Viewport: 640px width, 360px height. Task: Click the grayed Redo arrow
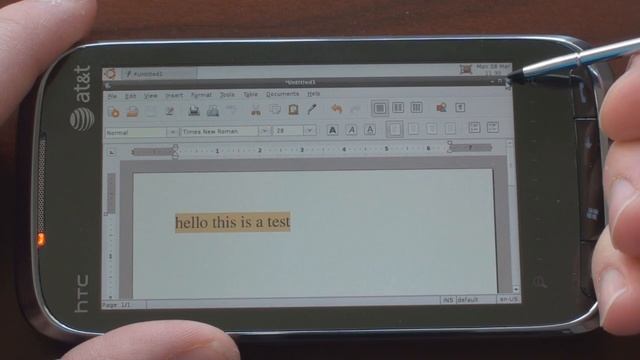click(356, 109)
